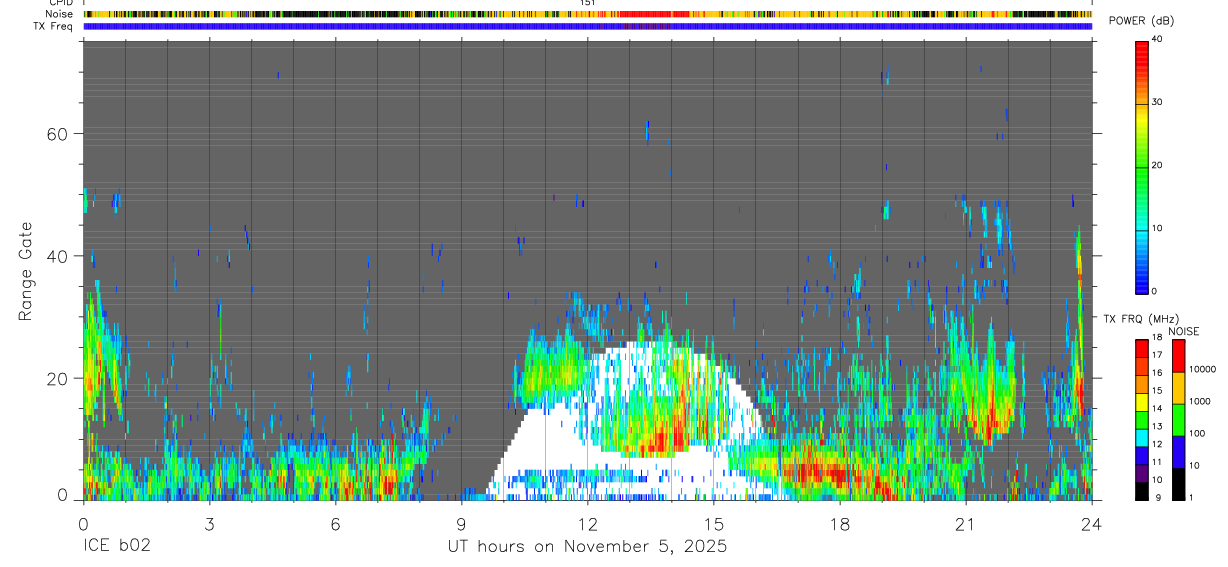Click the blue TX Freq strip above plot

click(x=587, y=27)
